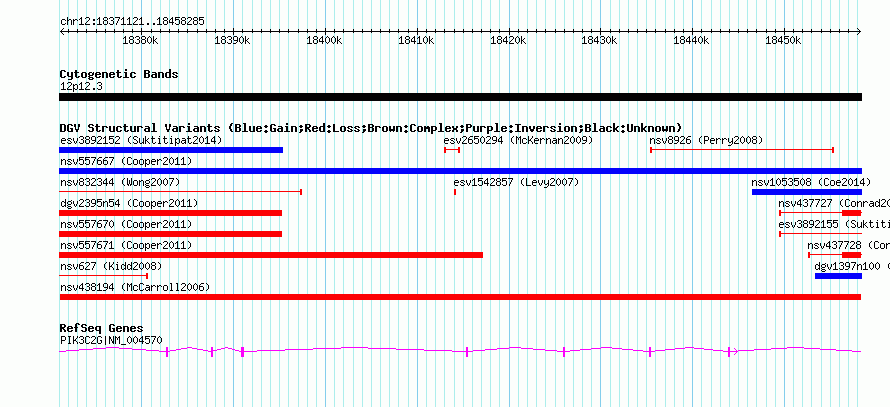Select the full-width red nsv438194 bar
Screen dimensions: 890x407
[x=460, y=297]
